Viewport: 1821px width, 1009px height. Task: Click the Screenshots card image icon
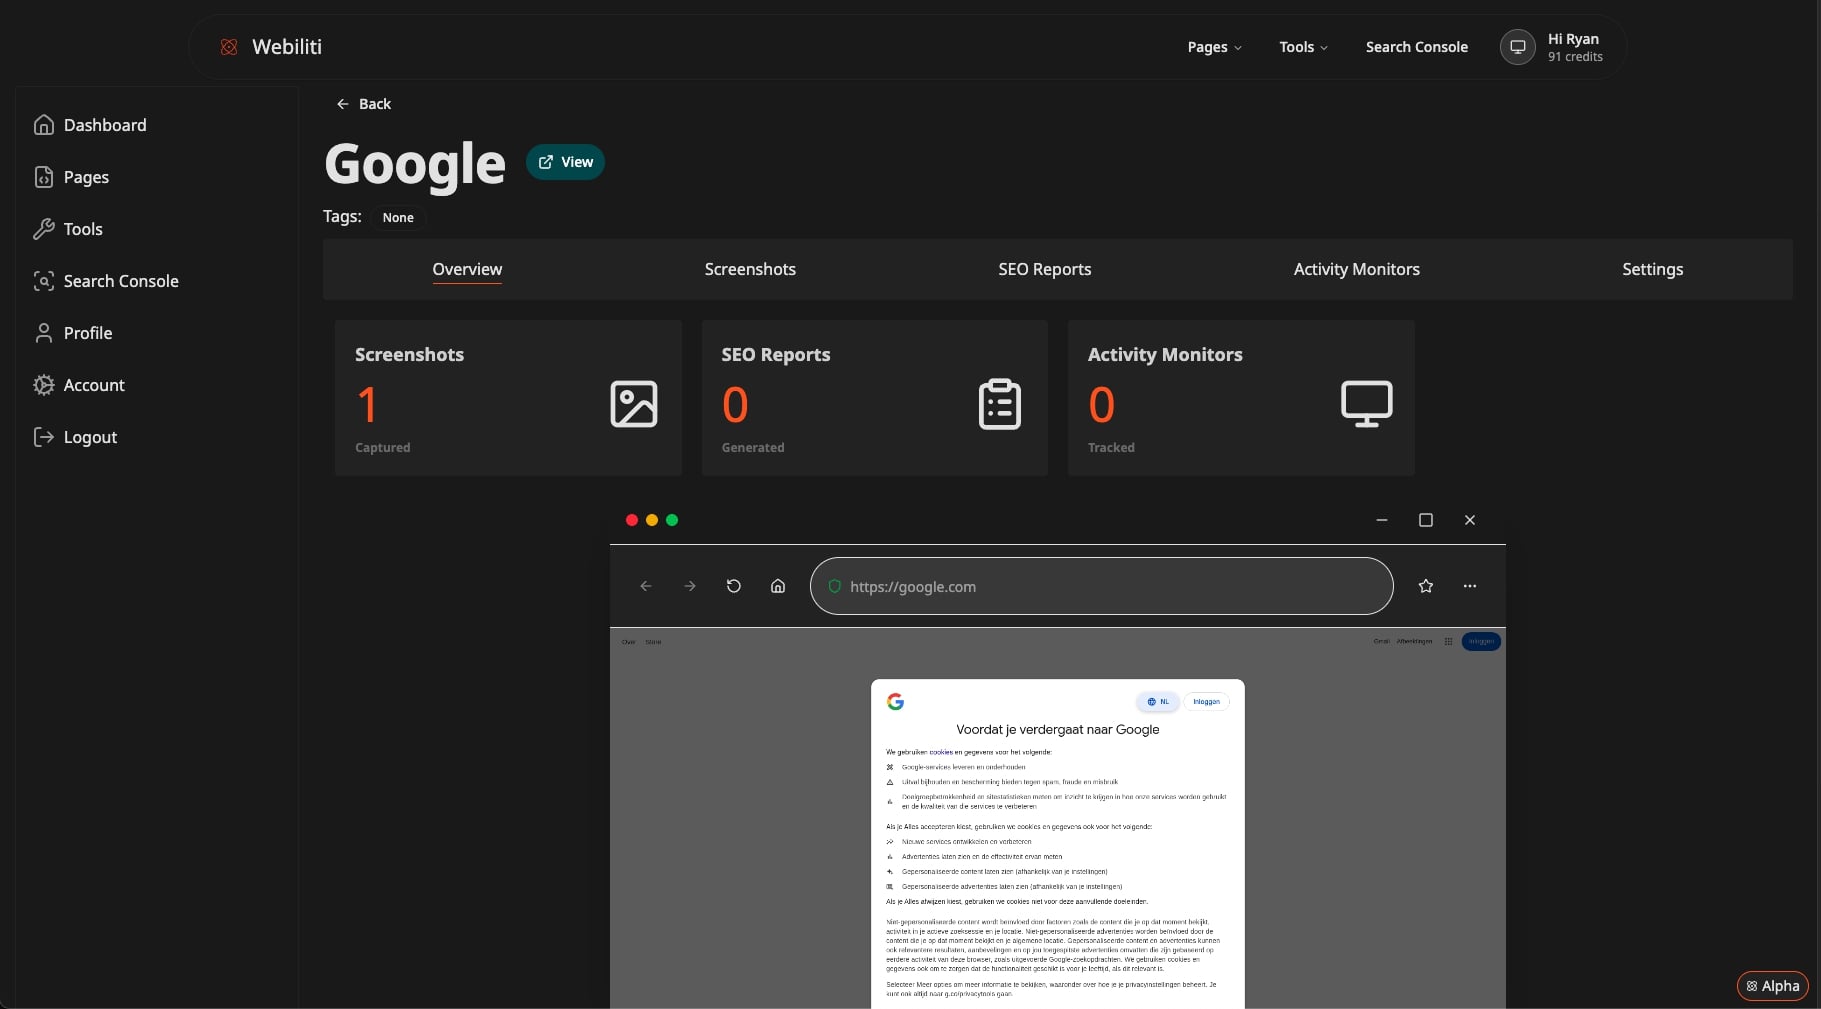[633, 404]
